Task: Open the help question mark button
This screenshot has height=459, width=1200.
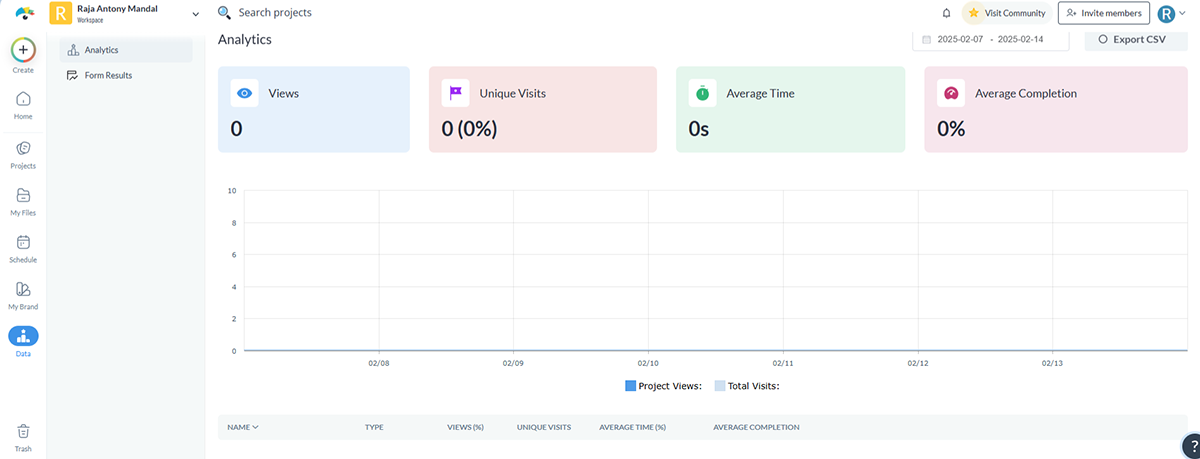Action: pyautogui.click(x=1190, y=446)
